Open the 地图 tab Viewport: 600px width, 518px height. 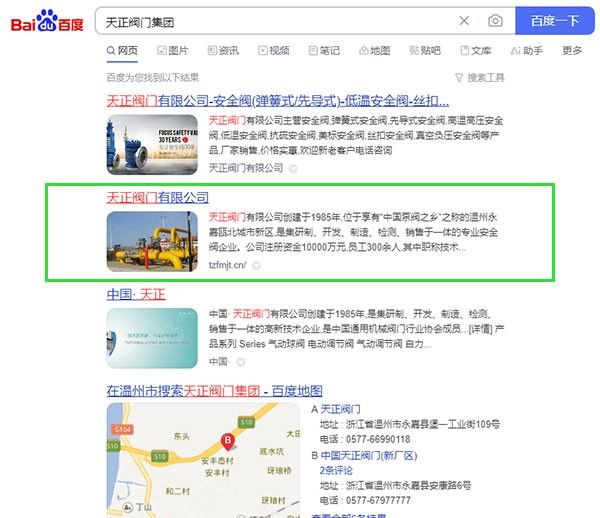click(375, 50)
